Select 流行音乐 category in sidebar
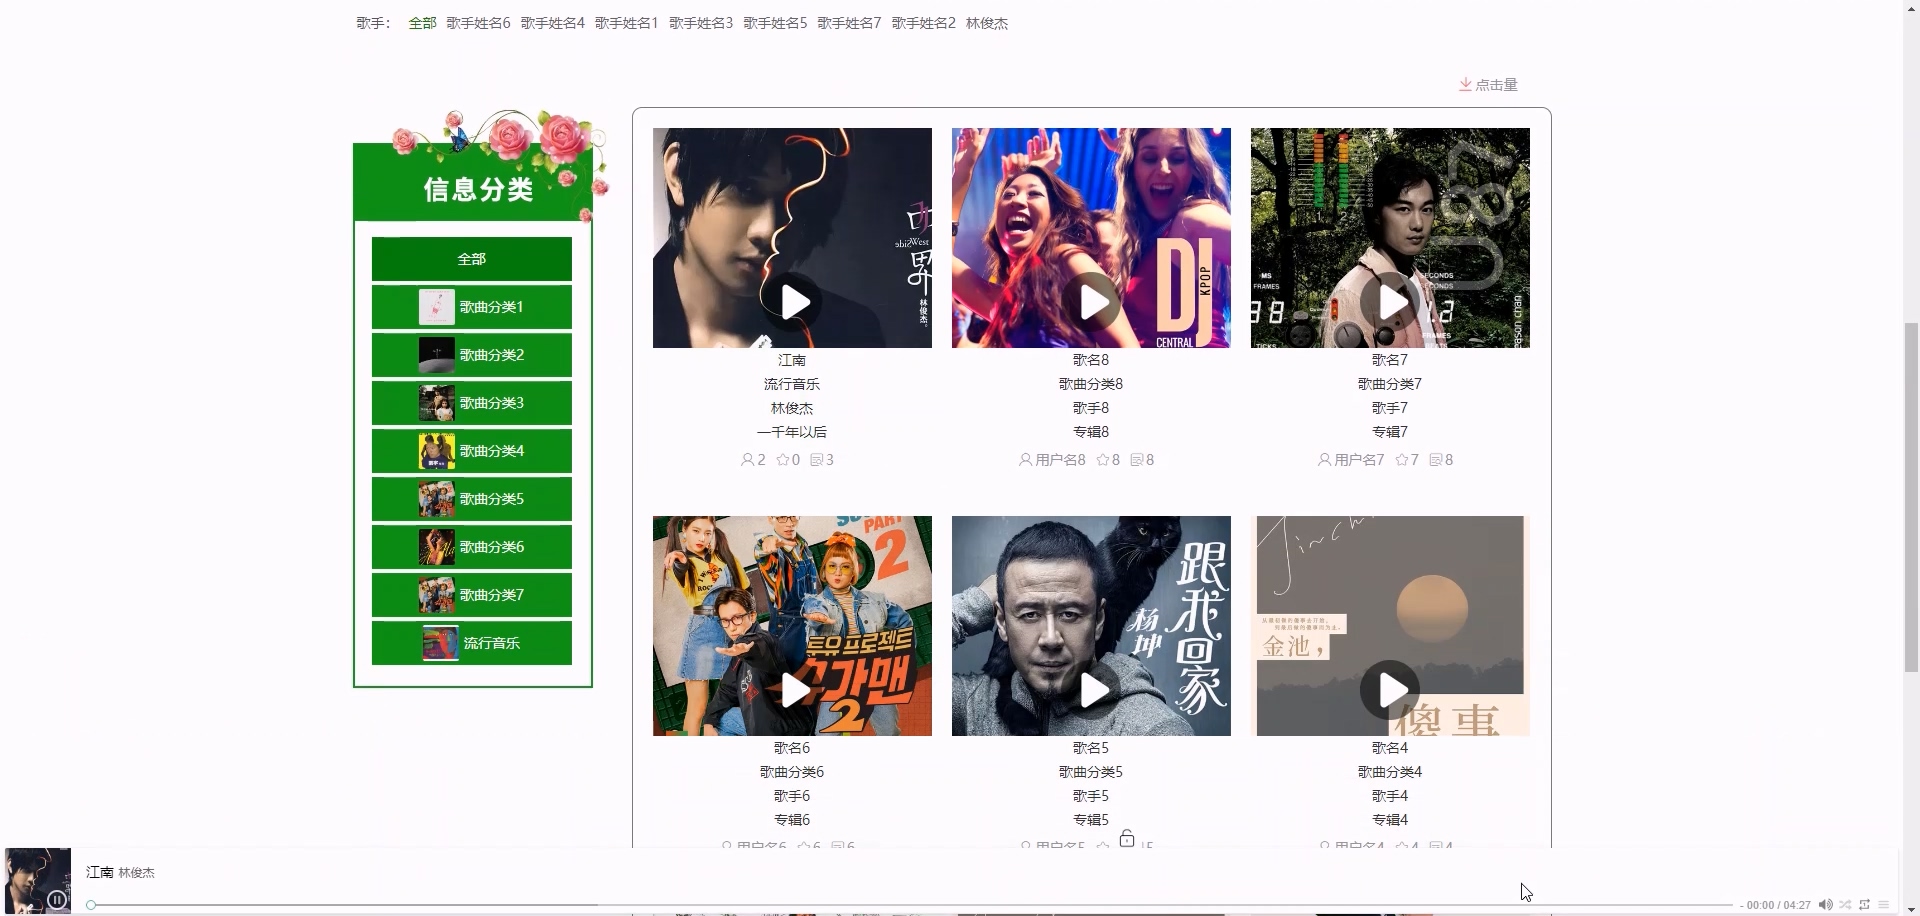 (x=472, y=643)
